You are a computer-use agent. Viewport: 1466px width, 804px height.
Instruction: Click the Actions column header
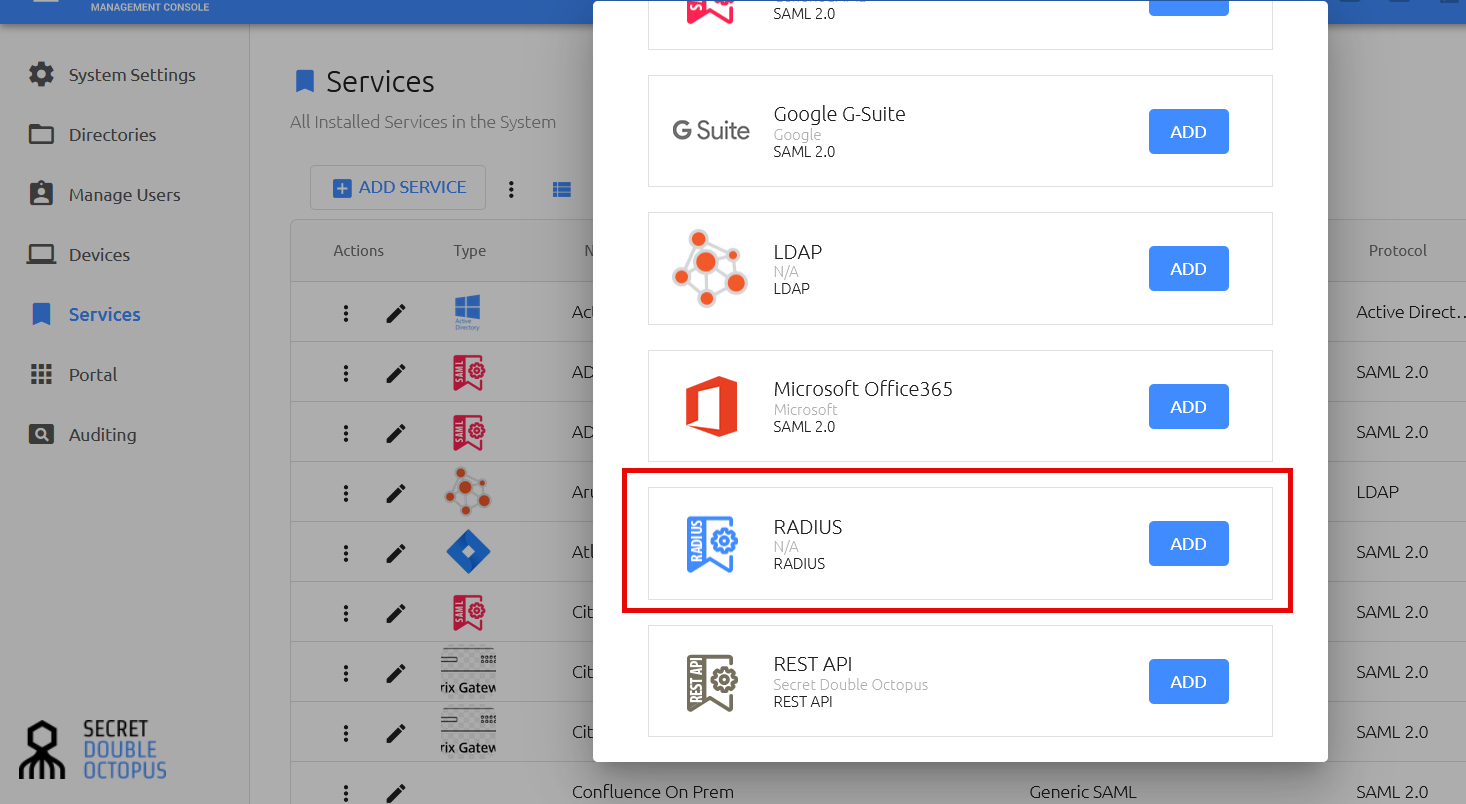[x=358, y=251]
